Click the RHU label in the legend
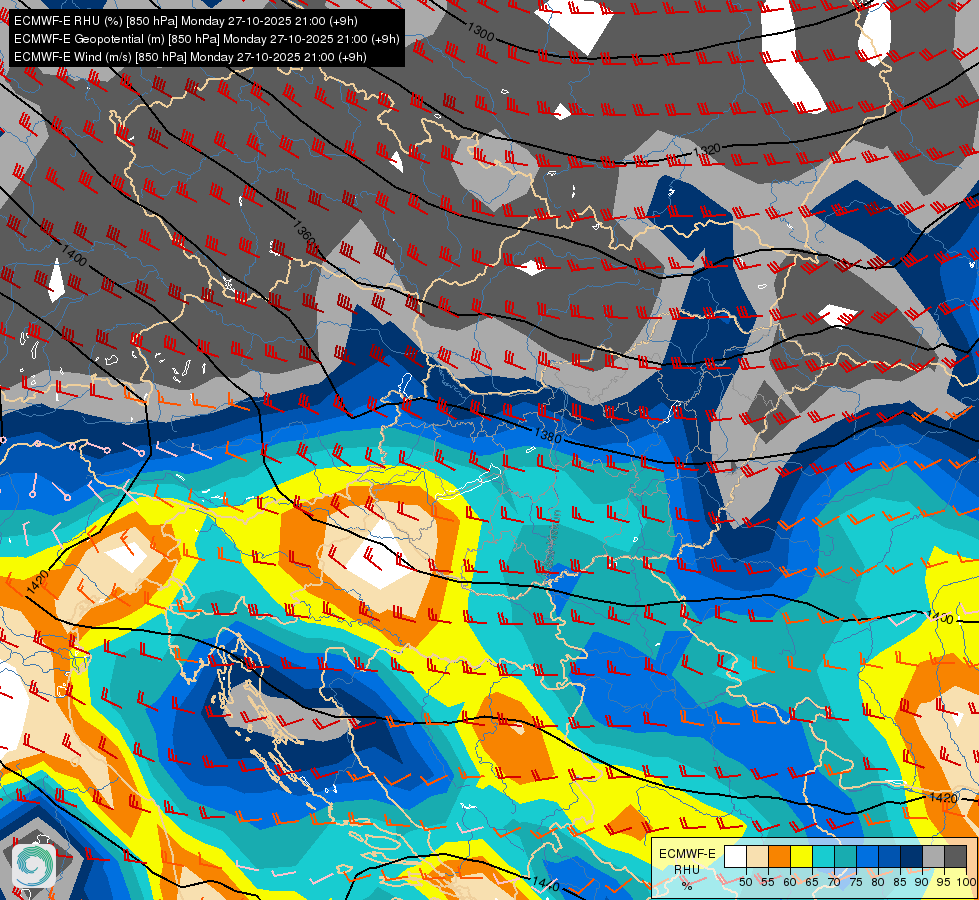 [687, 869]
